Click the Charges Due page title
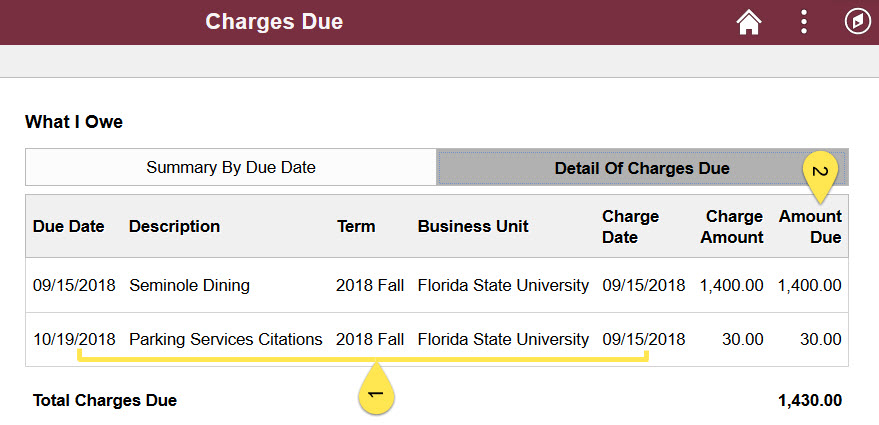This screenshot has width=879, height=425. pyautogui.click(x=274, y=22)
